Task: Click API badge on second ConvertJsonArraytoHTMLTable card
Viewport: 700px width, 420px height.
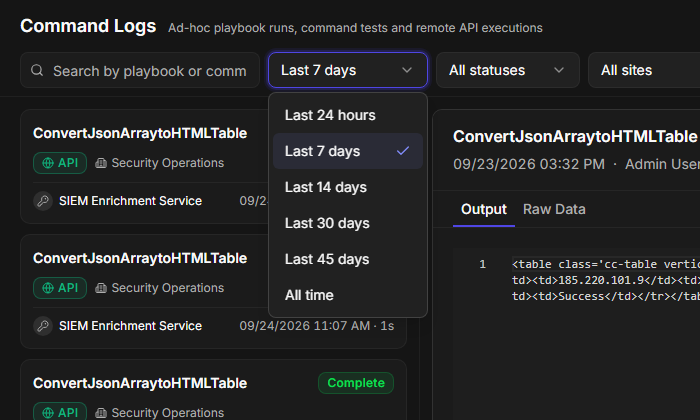Action: 60,288
